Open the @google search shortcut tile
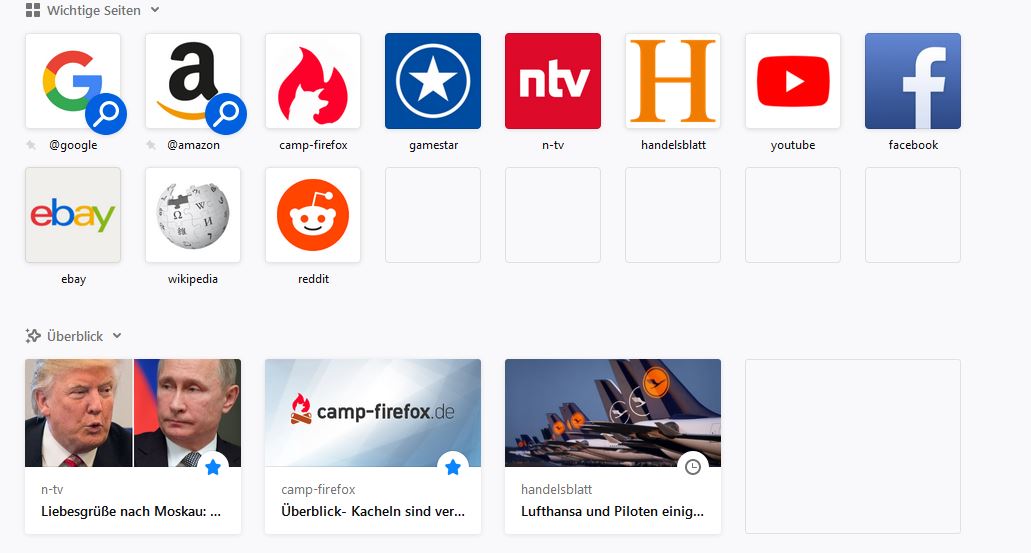This screenshot has width=1031, height=553. 73,81
